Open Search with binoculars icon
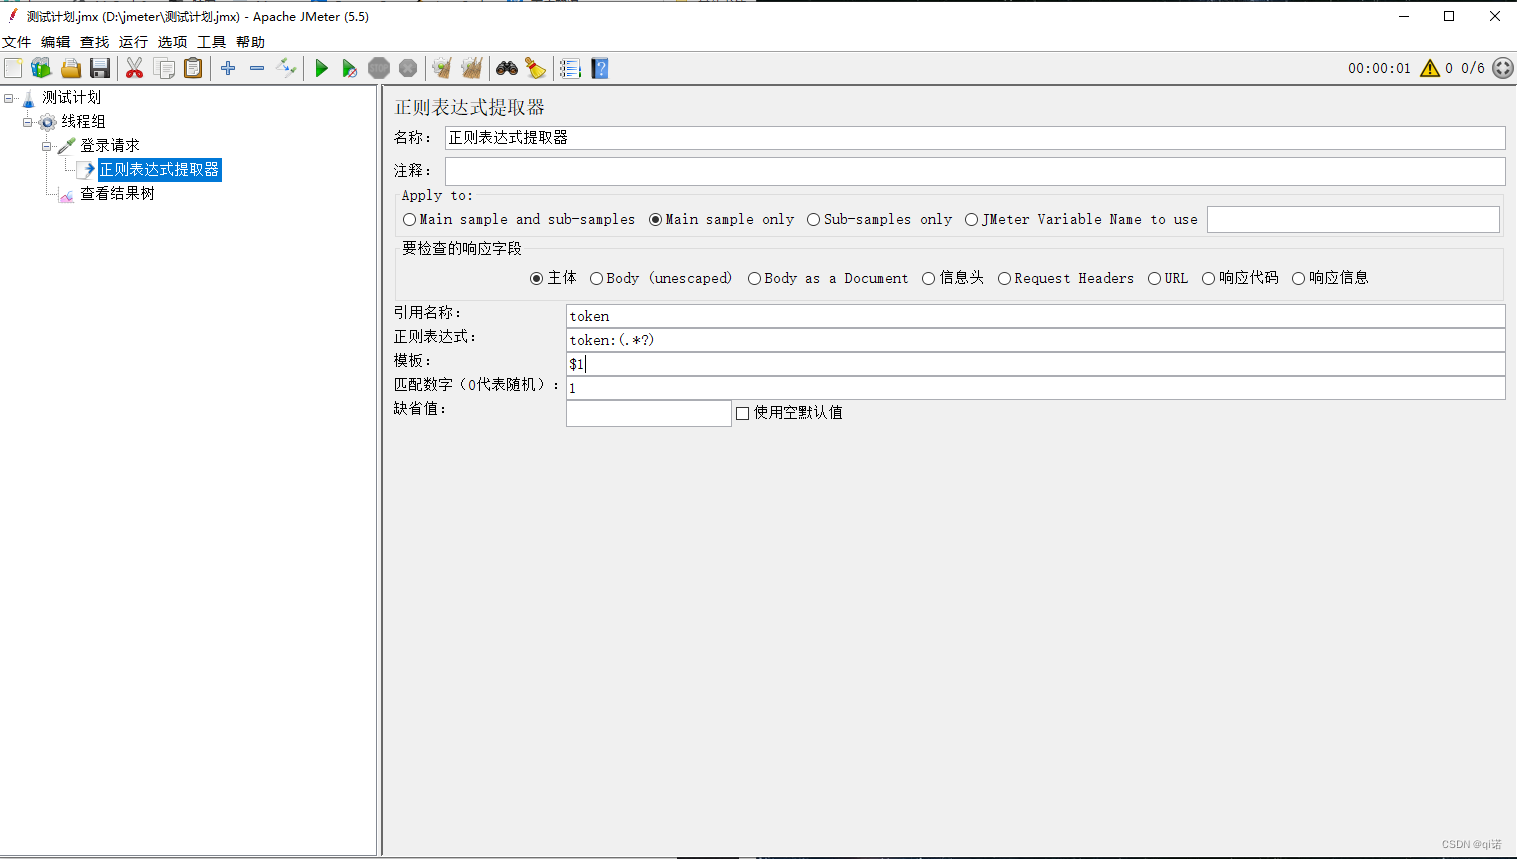The height and width of the screenshot is (859, 1517). pos(507,68)
